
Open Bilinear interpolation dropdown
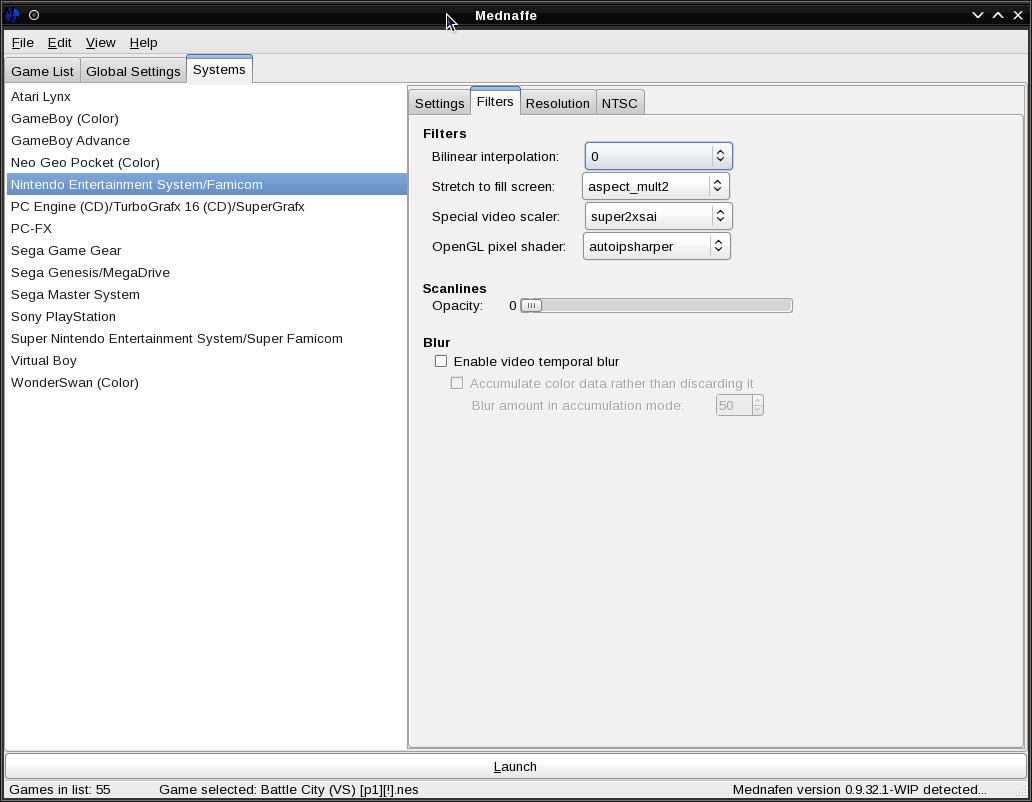658,157
